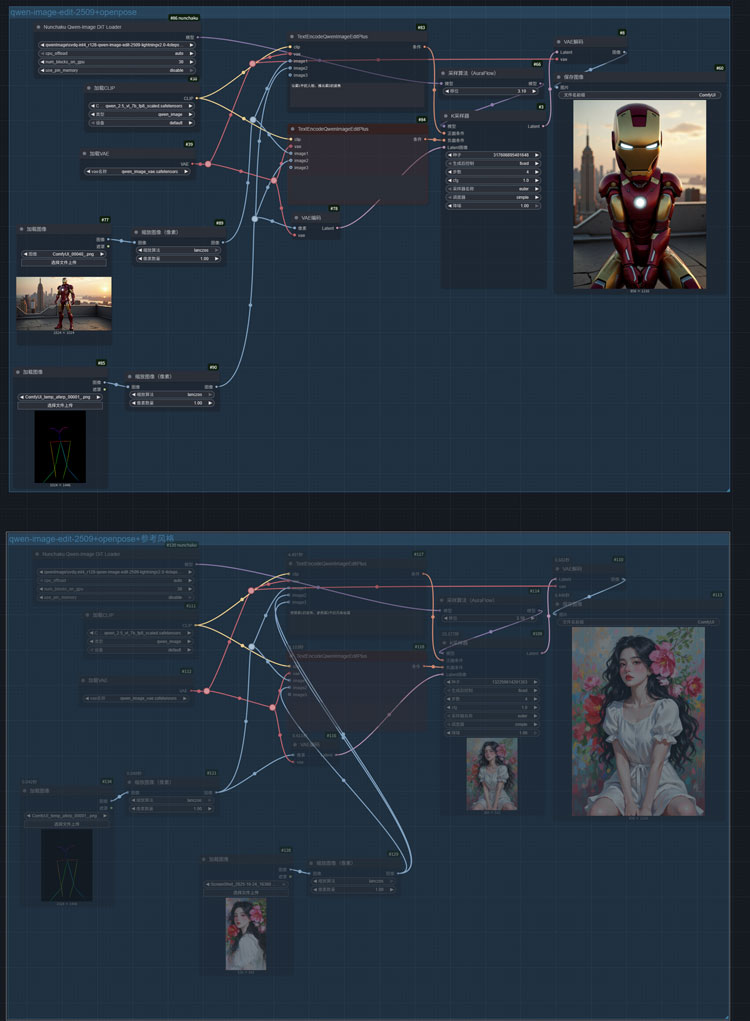
Task: Collapse the VAE解码 node #8 with its dot
Action: [x=559, y=42]
